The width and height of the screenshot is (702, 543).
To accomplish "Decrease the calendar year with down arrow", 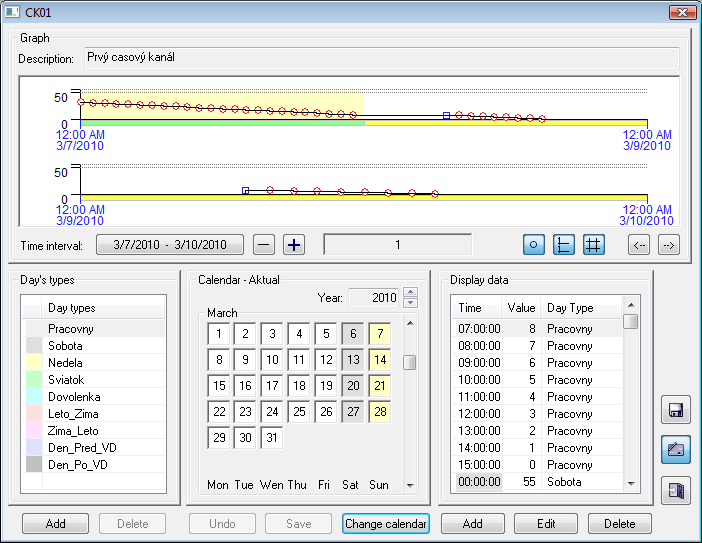I will point(410,302).
